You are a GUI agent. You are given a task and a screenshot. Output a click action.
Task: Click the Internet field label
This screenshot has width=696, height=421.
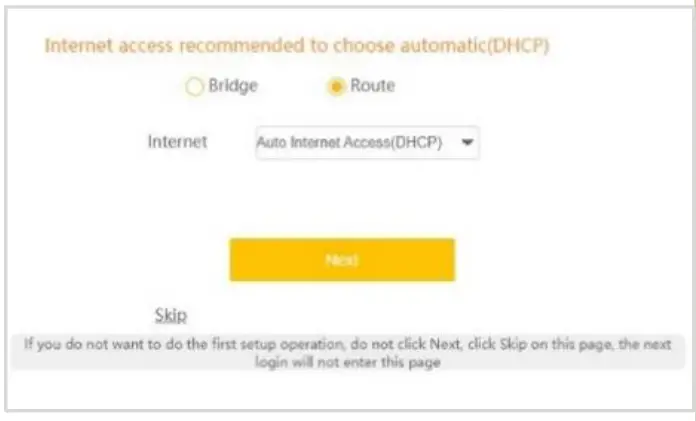point(177,142)
